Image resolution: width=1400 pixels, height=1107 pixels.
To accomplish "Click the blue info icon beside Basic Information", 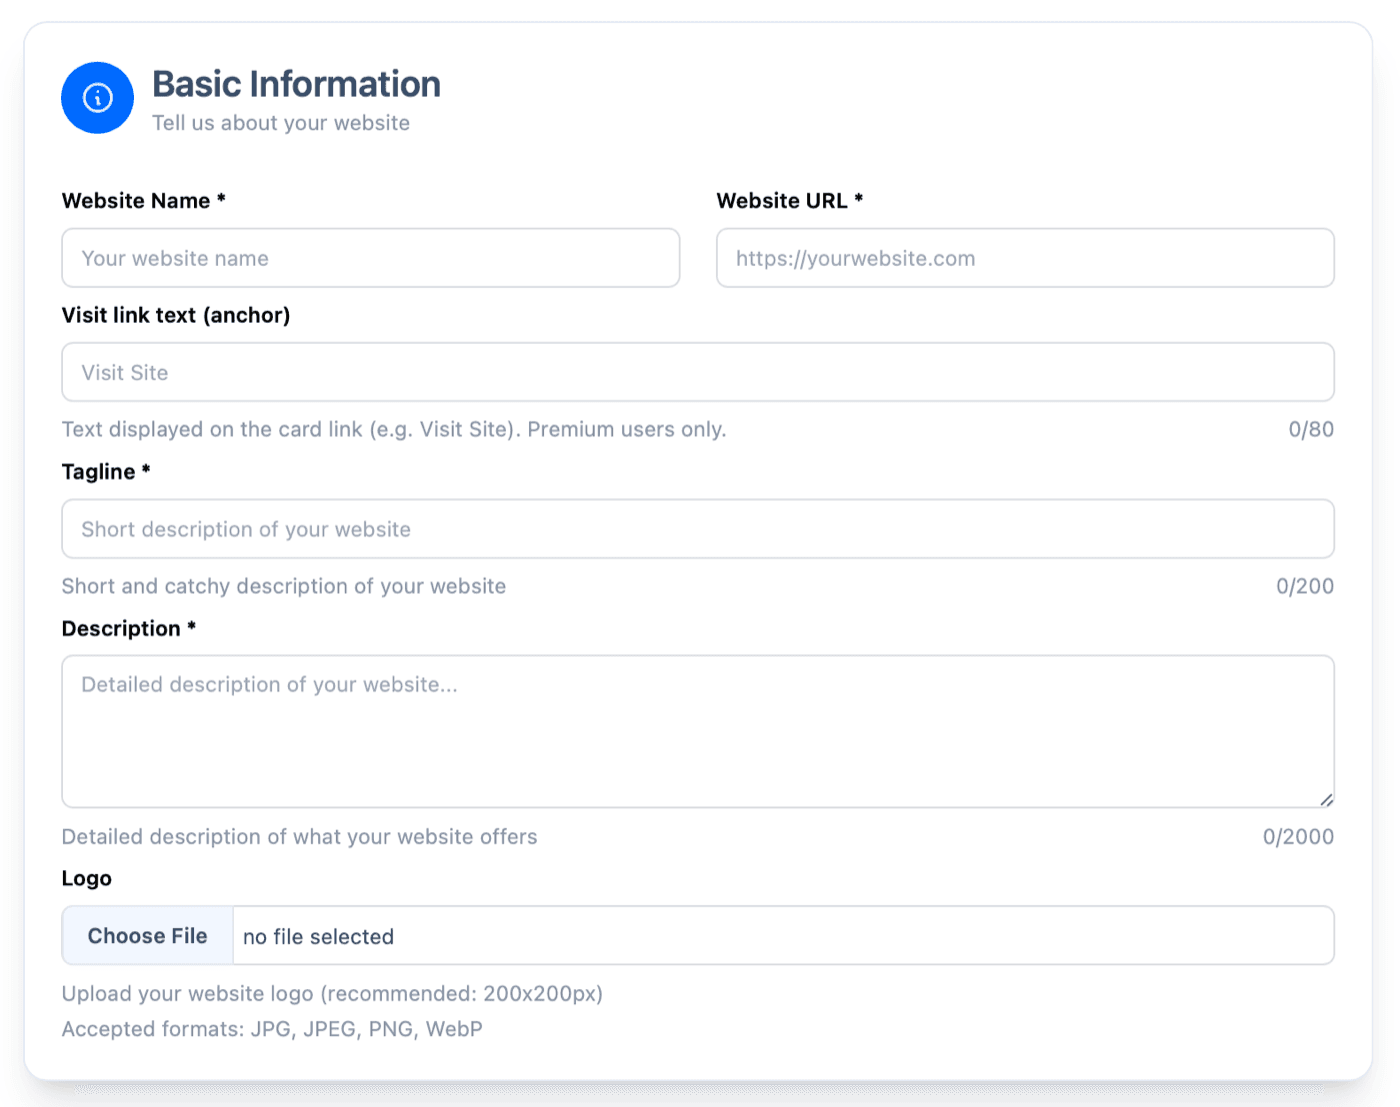I will pos(97,98).
